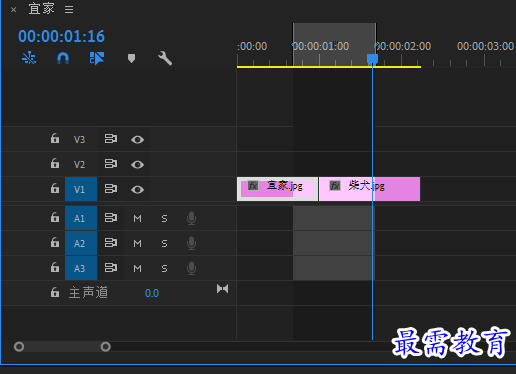The image size is (516, 374).
Task: Toggle sync lock on A3
Action: [x=111, y=268]
